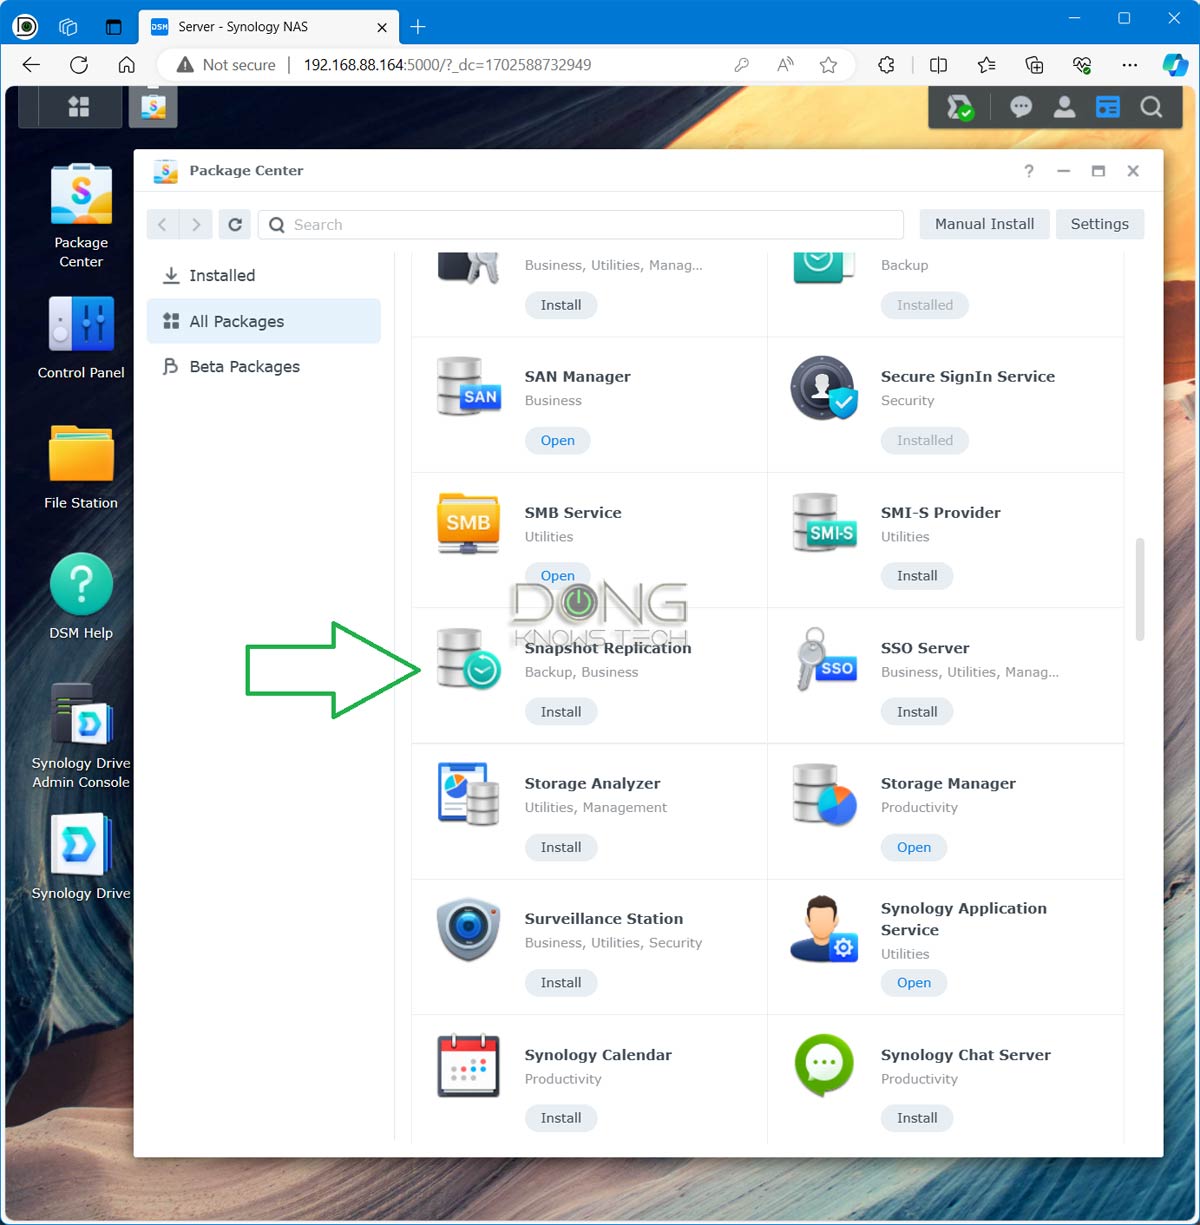Screen dimensions: 1200x1225
Task: Click Synology Application Service icon
Action: [x=824, y=929]
